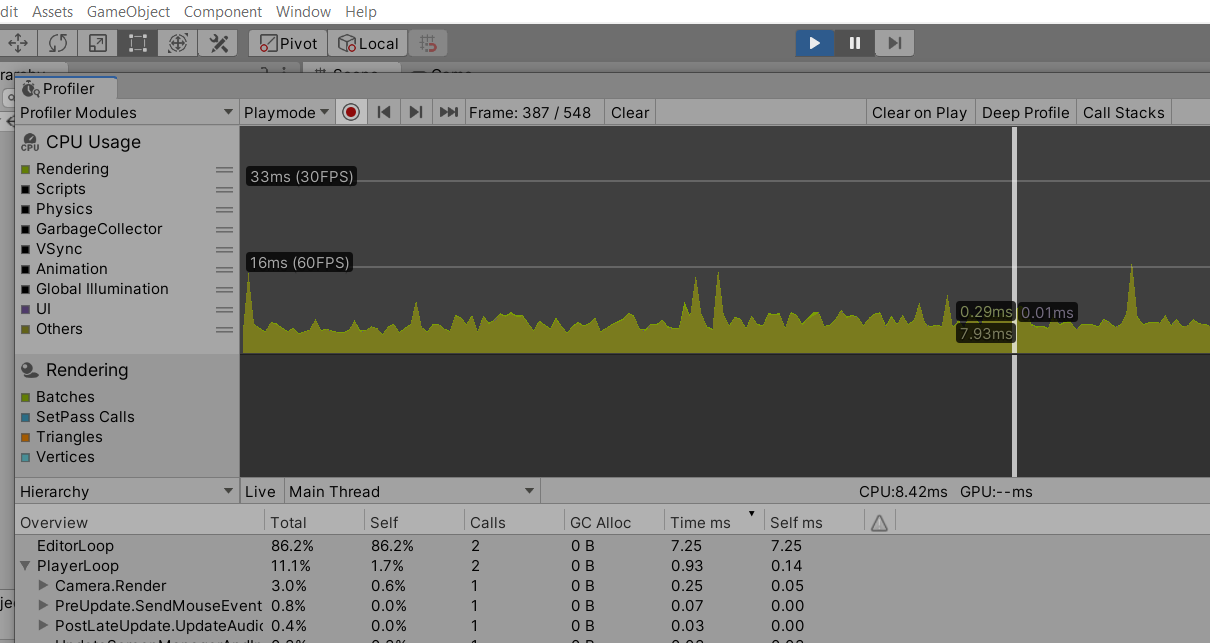
Task: Click the Clear button
Action: click(630, 112)
